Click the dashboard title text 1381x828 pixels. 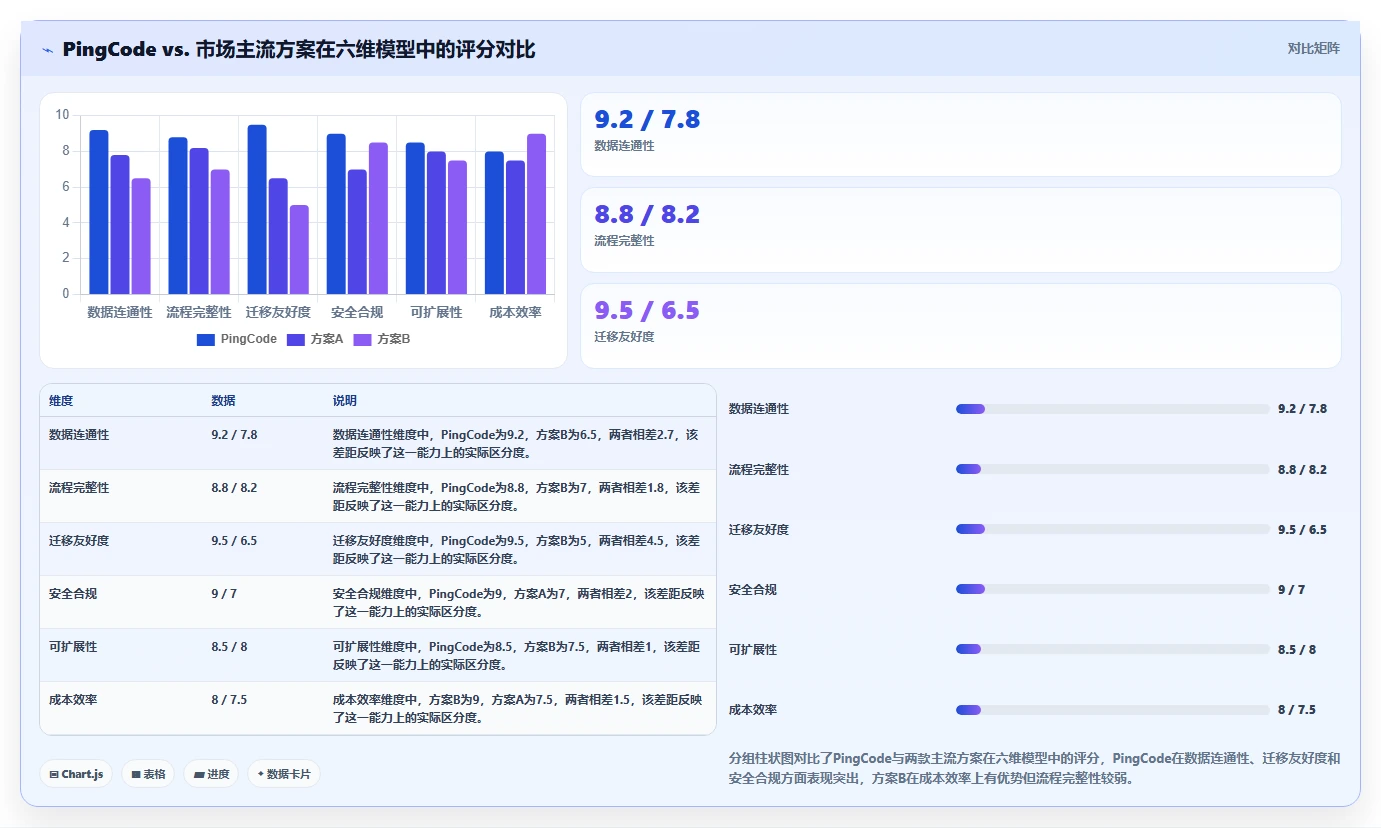[x=298, y=49]
